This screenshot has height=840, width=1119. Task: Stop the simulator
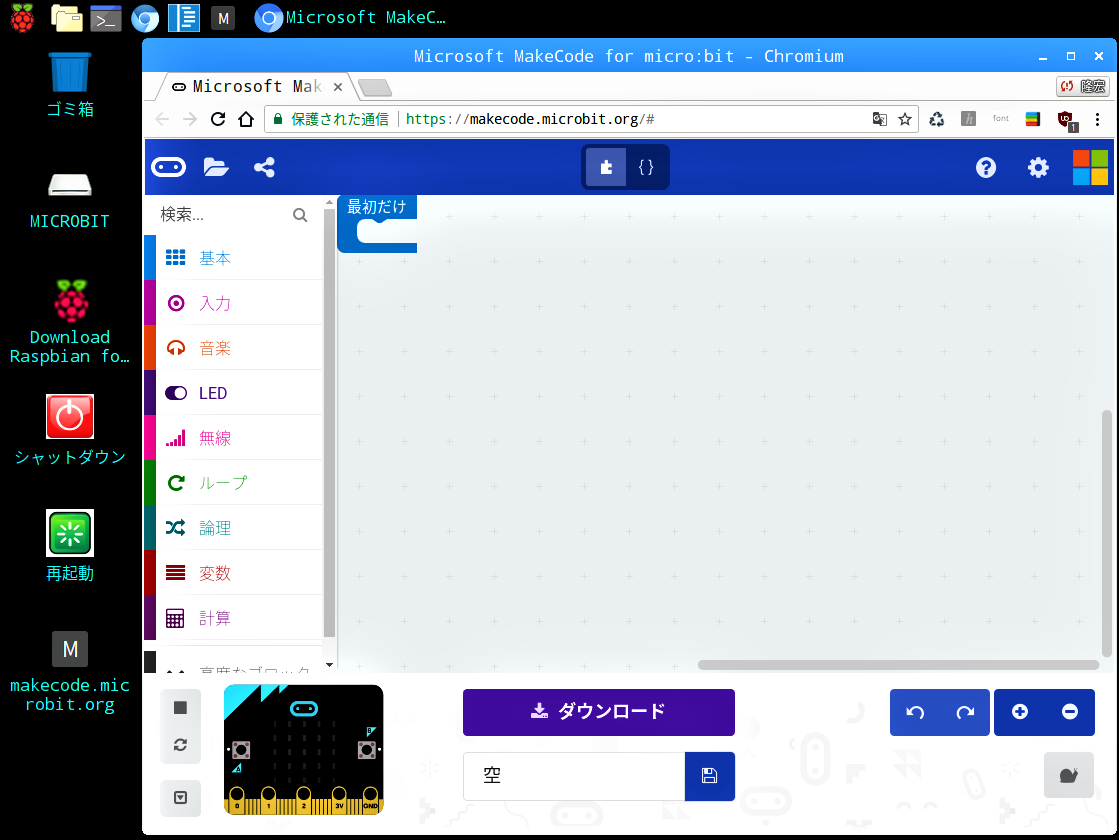tap(181, 707)
